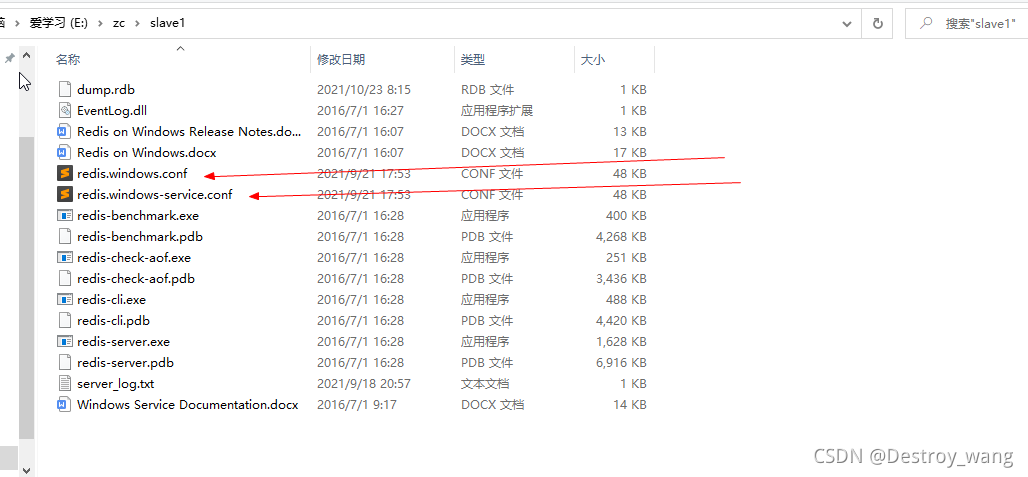Navigate to the zc folder breadcrumb
The width and height of the screenshot is (1028, 477).
pyautogui.click(x=118, y=23)
